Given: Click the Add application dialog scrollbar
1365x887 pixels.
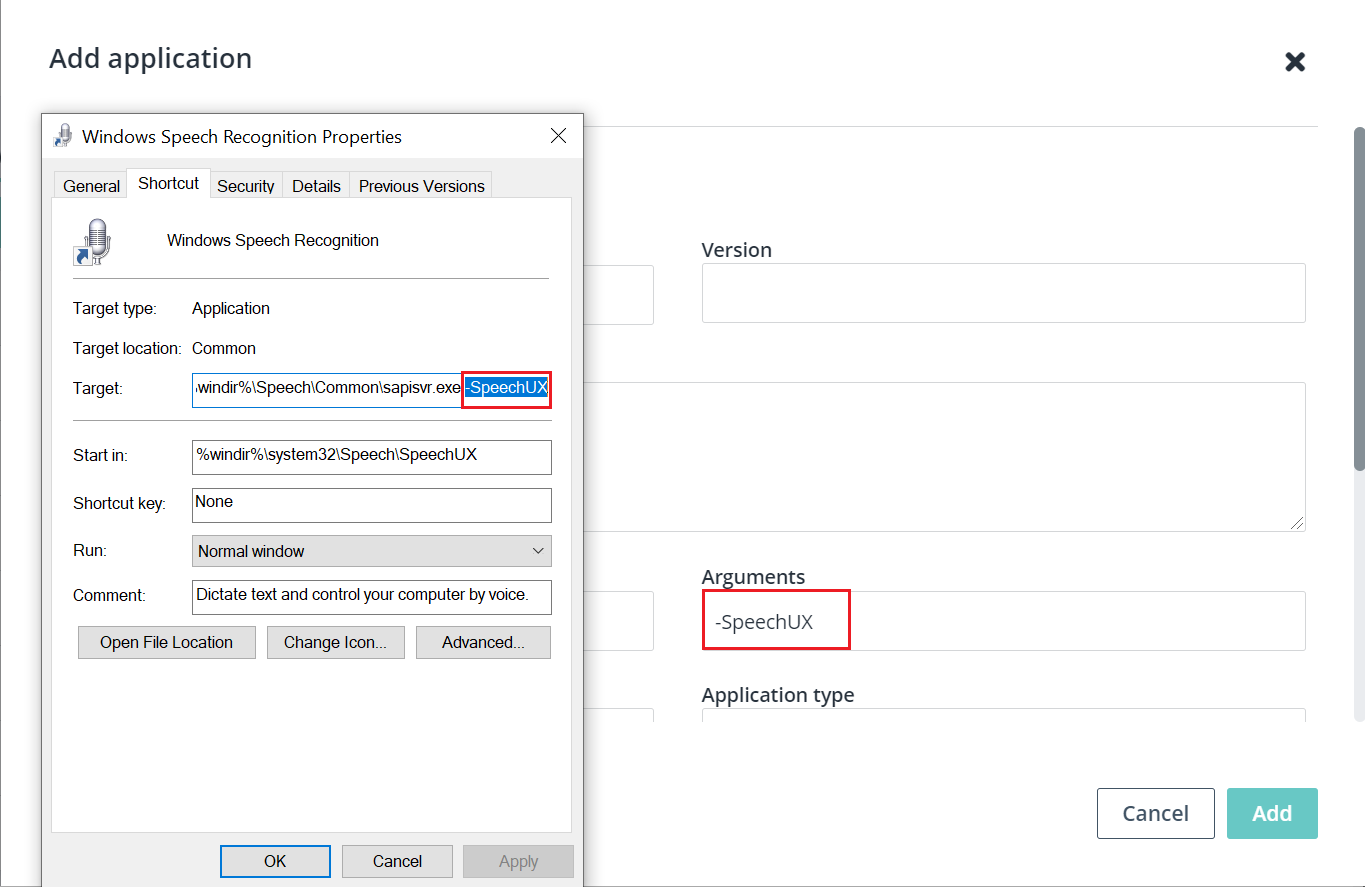Looking at the screenshot, I should (x=1359, y=297).
